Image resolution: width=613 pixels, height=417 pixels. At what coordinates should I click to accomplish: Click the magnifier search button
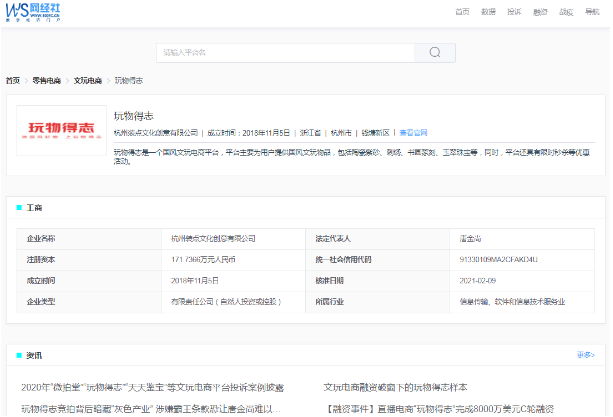[x=435, y=53]
